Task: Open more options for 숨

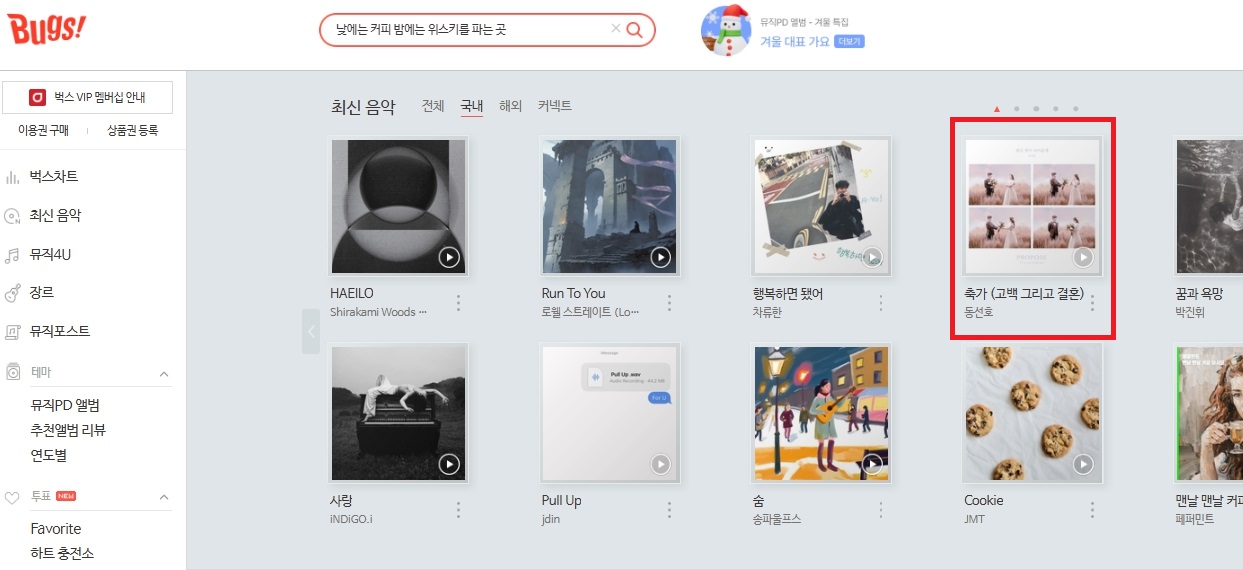Action: coord(881,510)
